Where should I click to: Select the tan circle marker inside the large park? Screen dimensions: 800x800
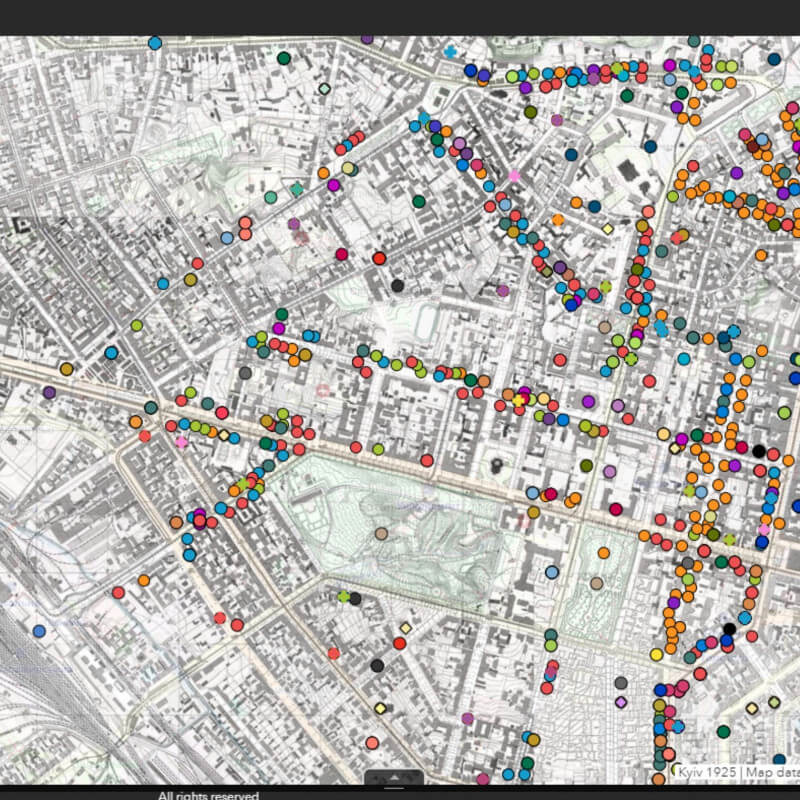(381, 533)
